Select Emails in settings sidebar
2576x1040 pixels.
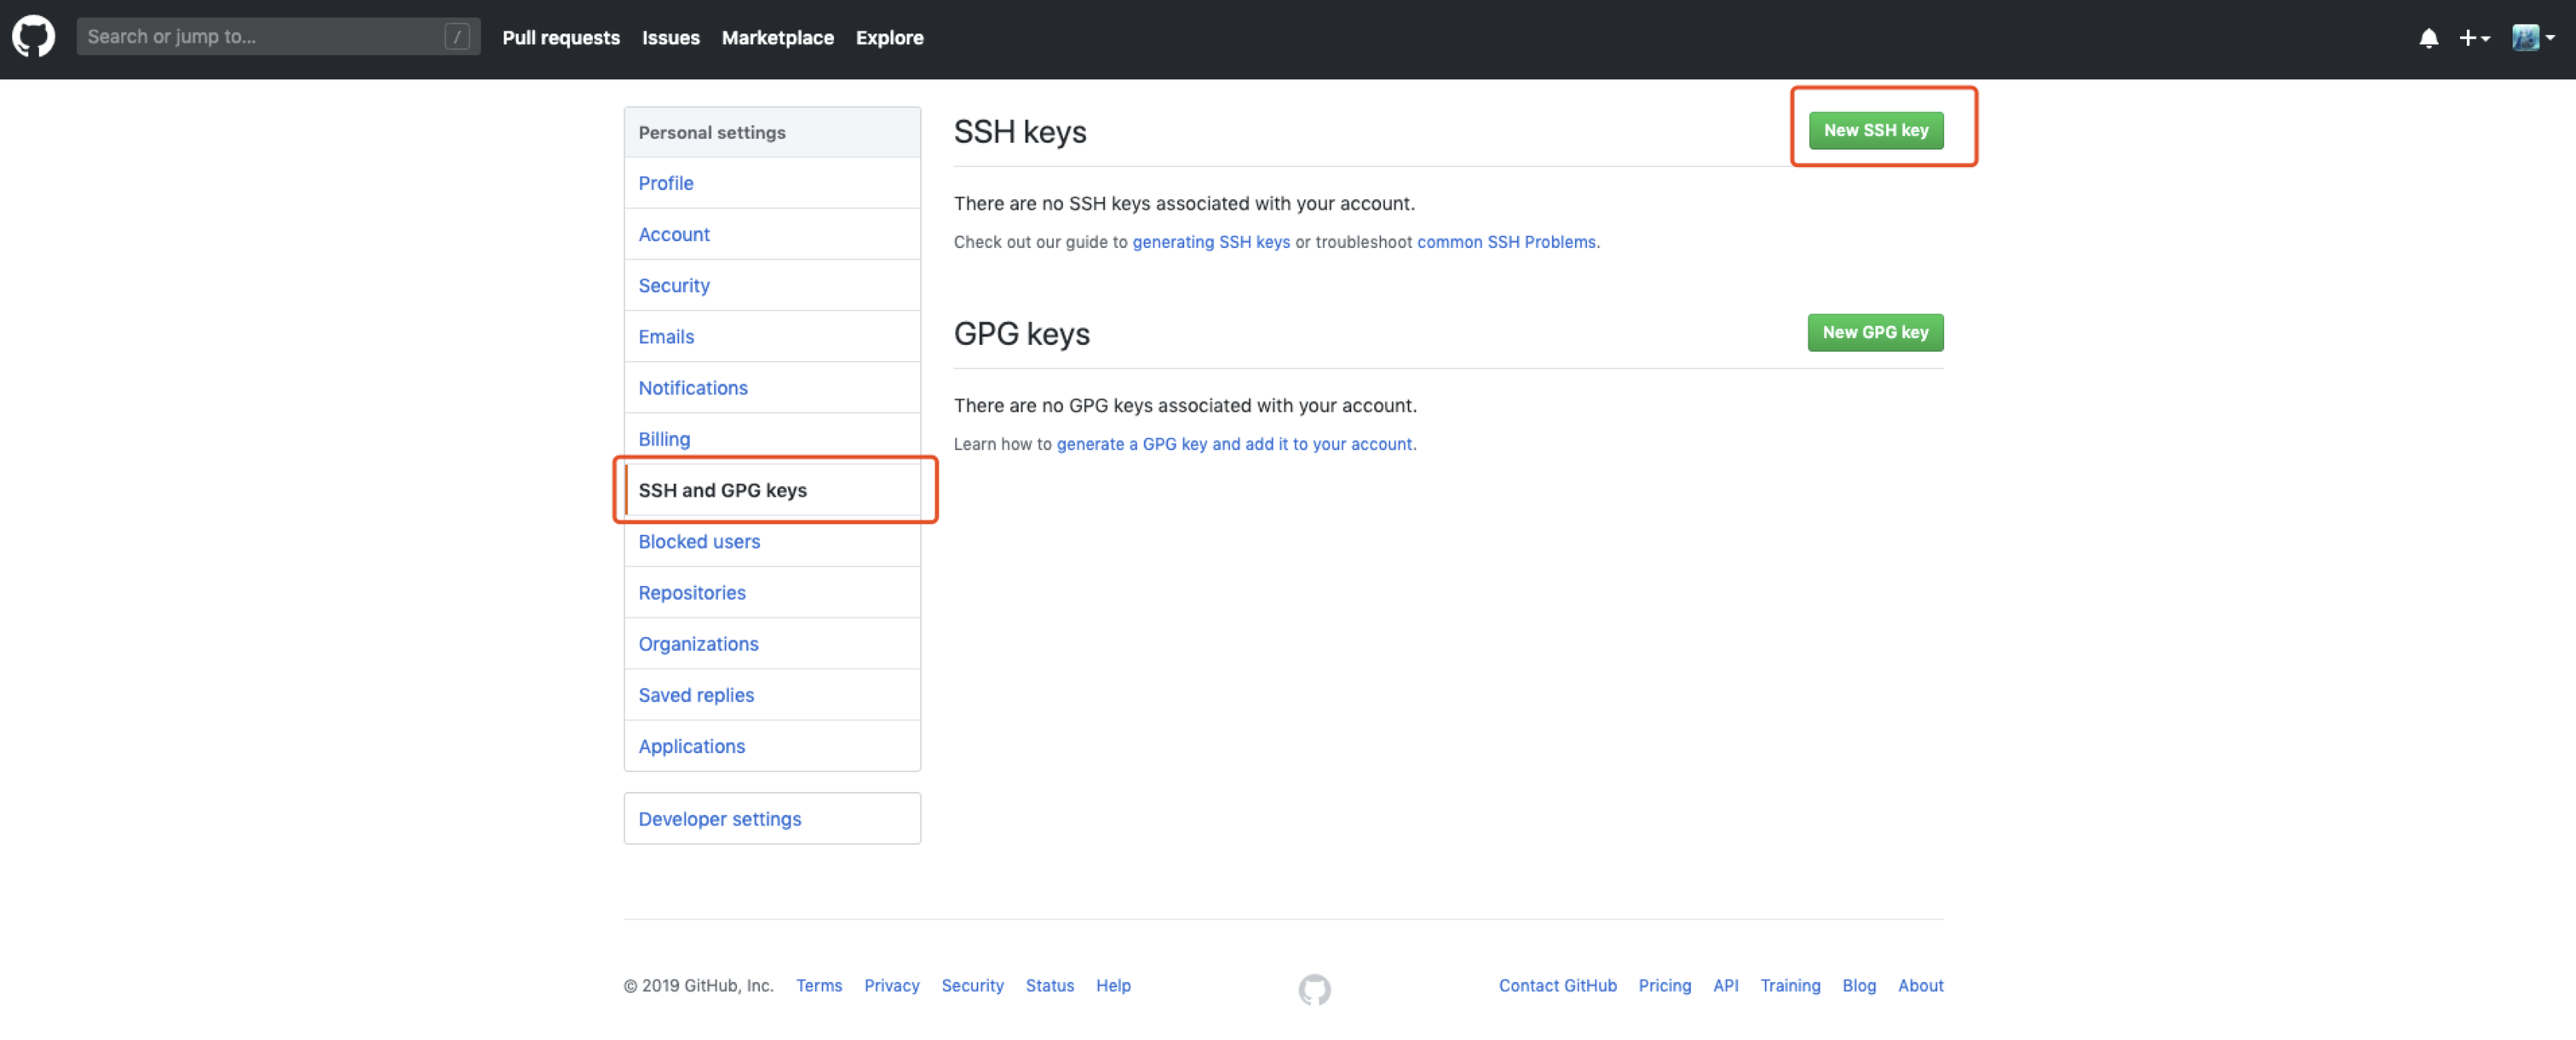tap(666, 337)
